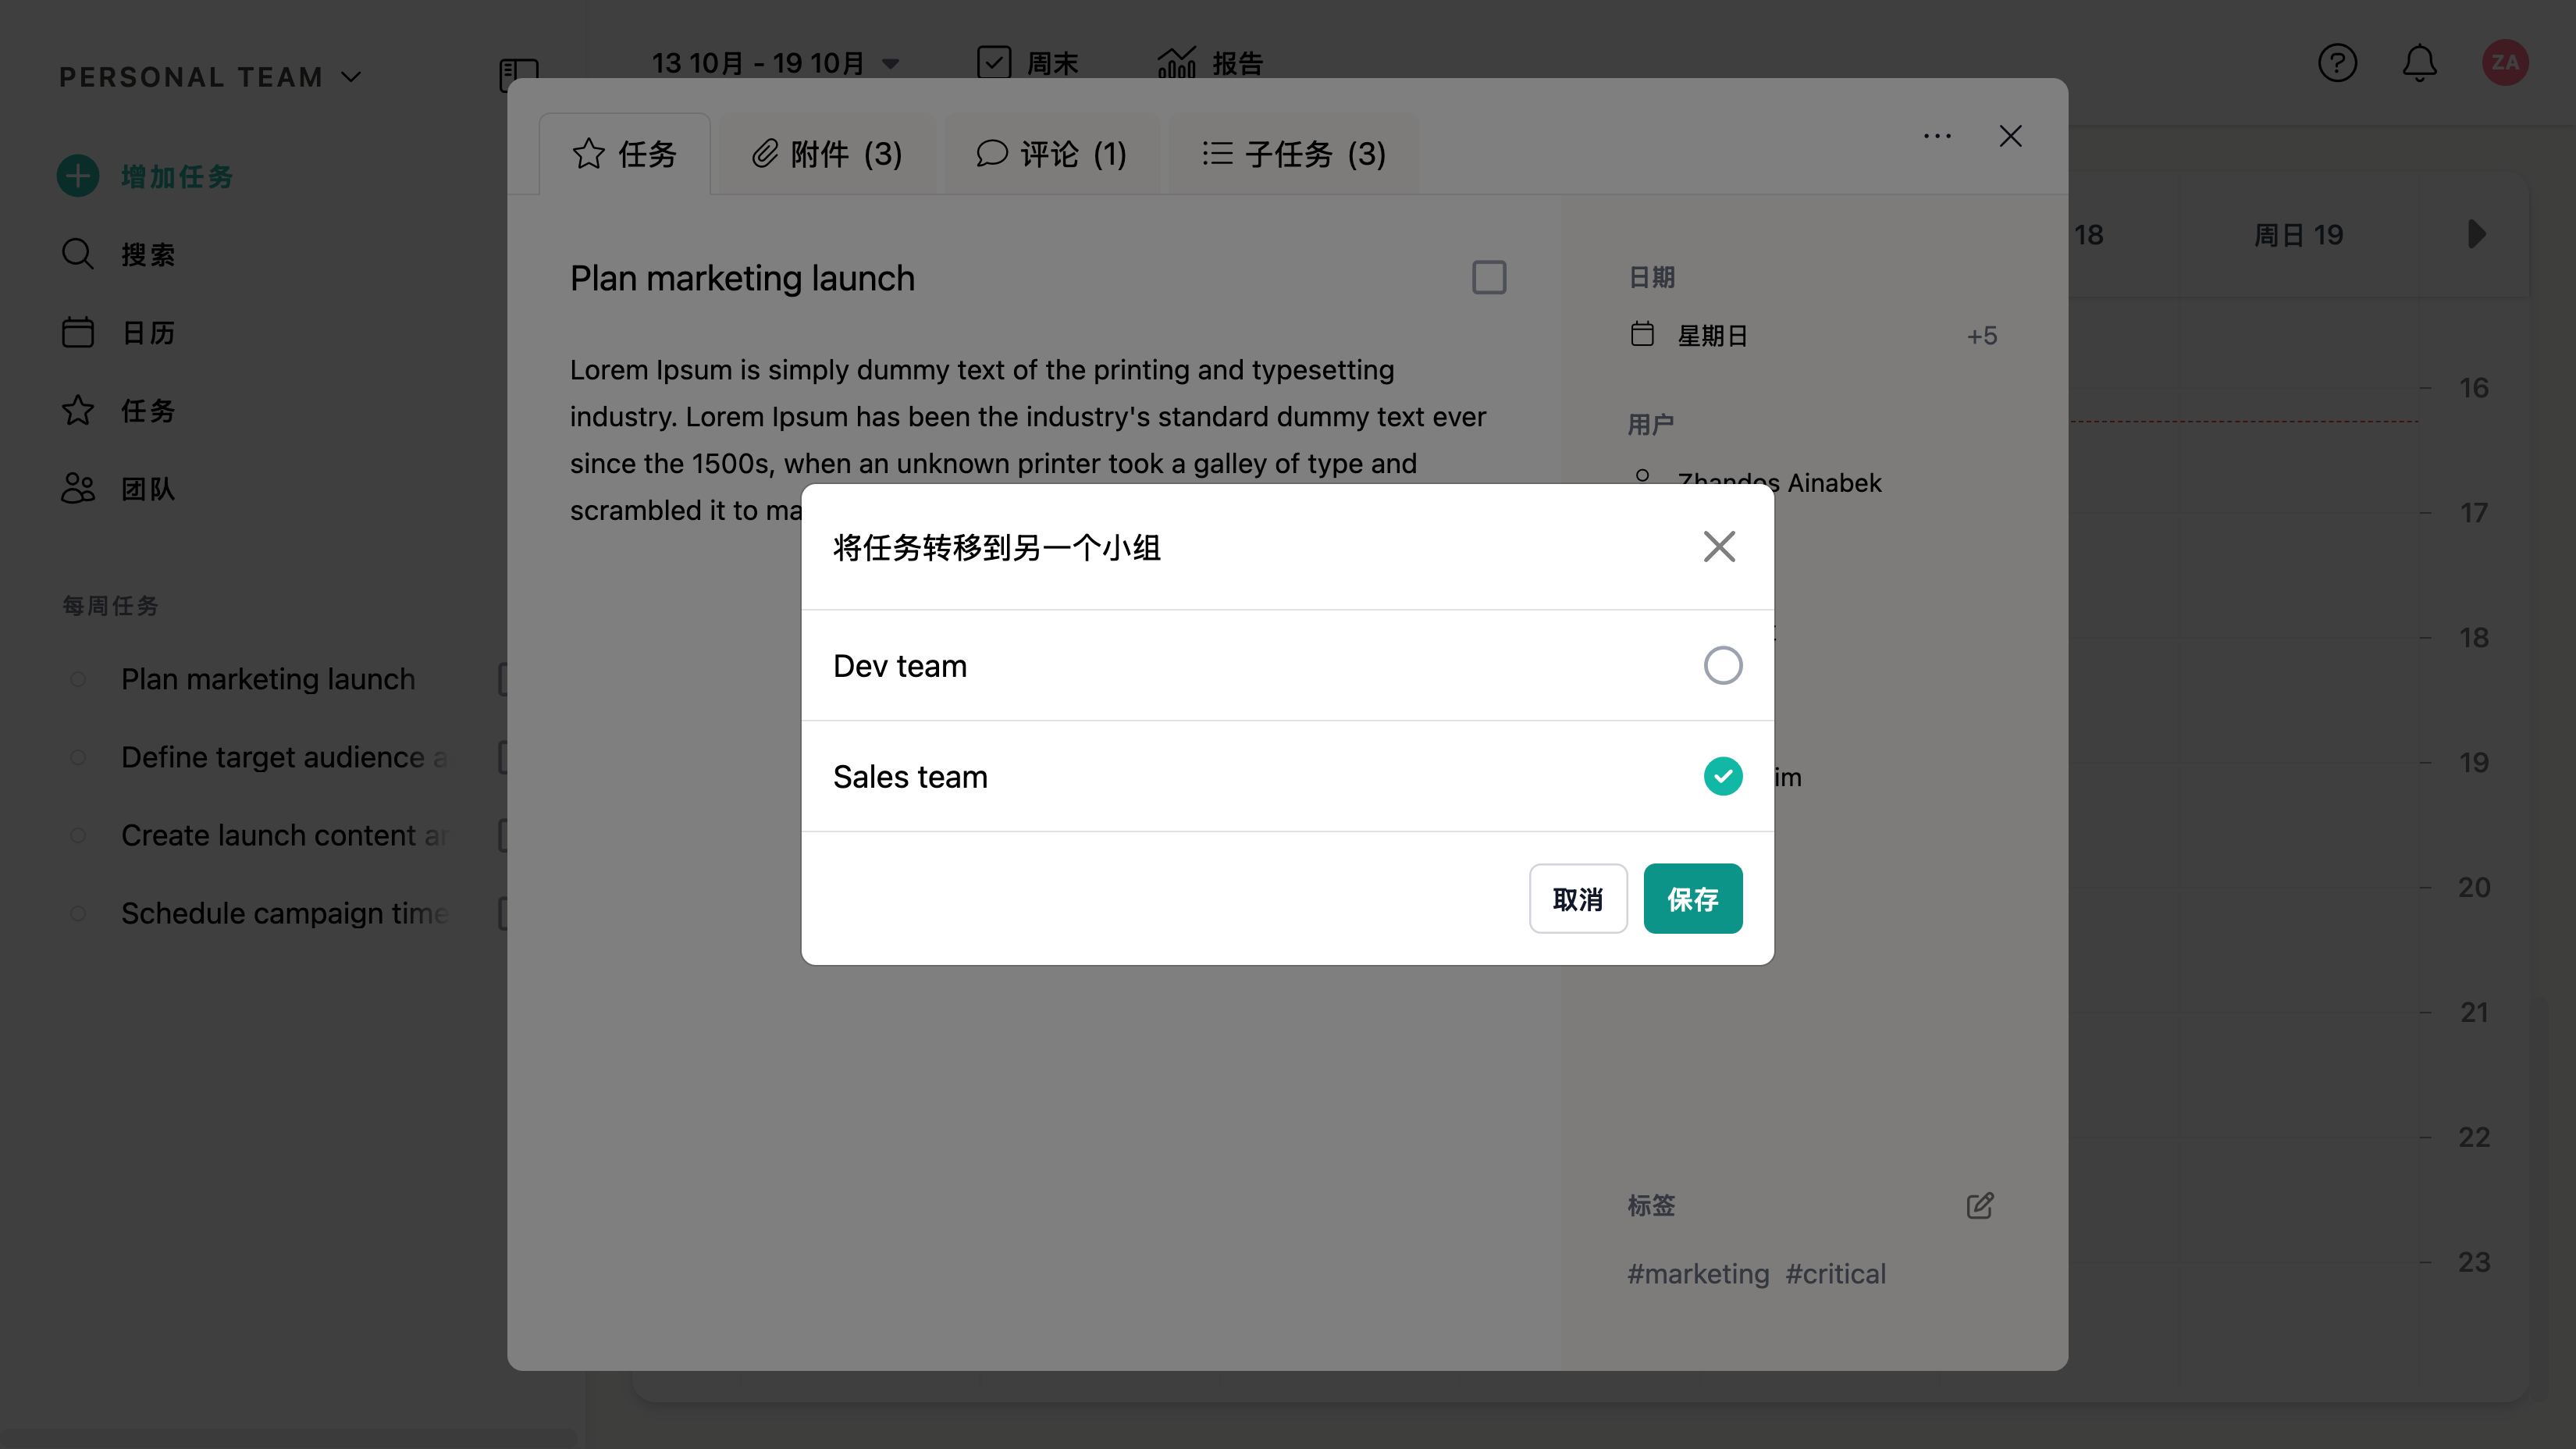Open the date range dropdown arrow
The width and height of the screenshot is (2576, 1449).
[x=890, y=64]
